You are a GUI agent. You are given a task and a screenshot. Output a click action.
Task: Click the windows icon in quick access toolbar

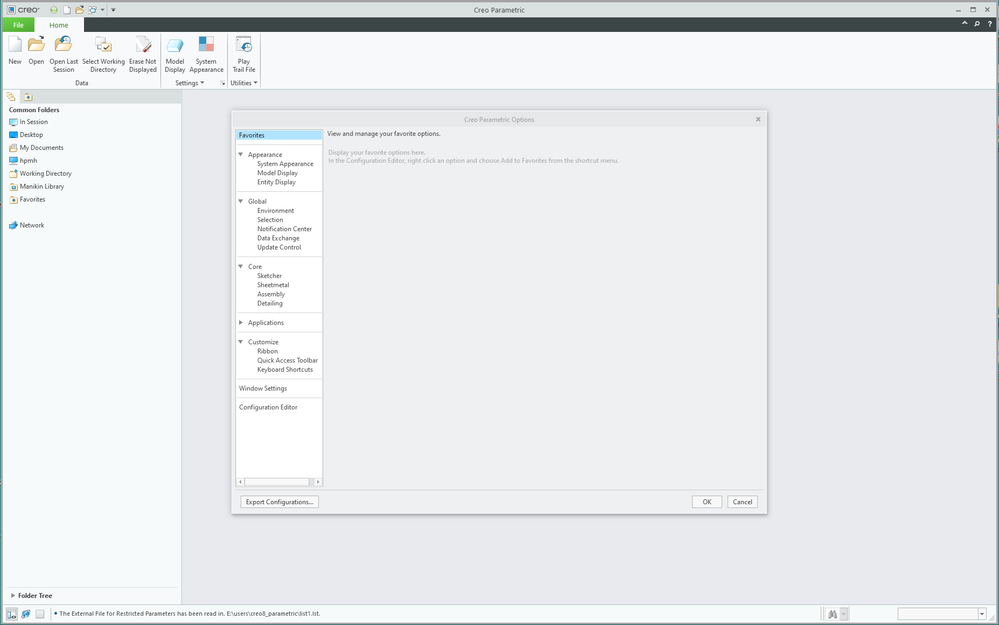[x=92, y=10]
